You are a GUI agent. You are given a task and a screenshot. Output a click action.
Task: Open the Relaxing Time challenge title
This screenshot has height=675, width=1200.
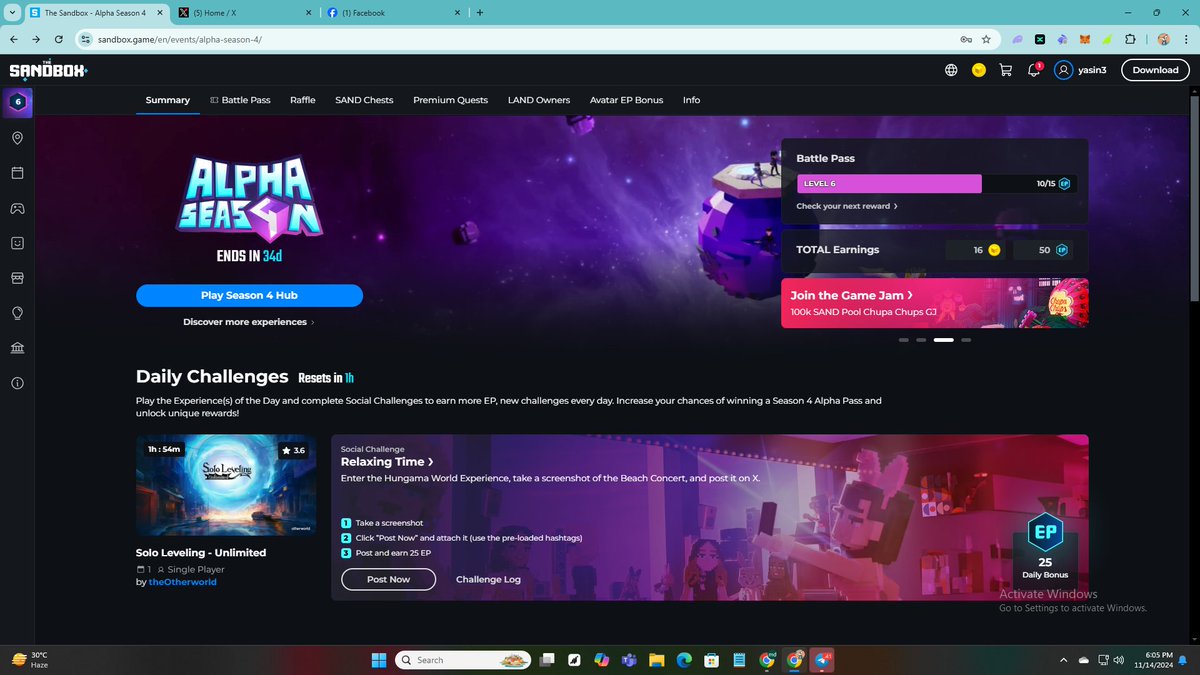387,462
